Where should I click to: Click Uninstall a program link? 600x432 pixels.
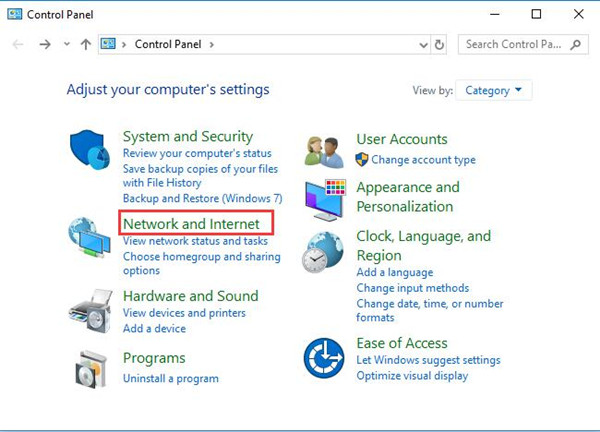(171, 378)
